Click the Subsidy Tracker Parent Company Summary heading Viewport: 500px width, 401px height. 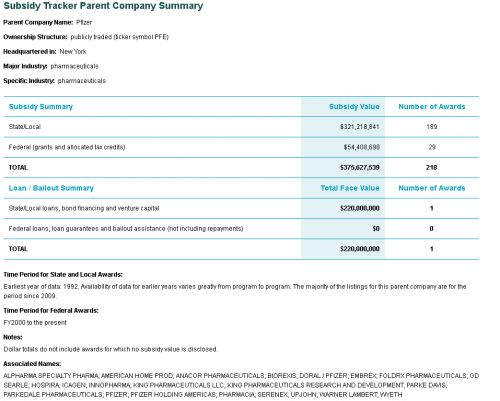[x=103, y=6]
